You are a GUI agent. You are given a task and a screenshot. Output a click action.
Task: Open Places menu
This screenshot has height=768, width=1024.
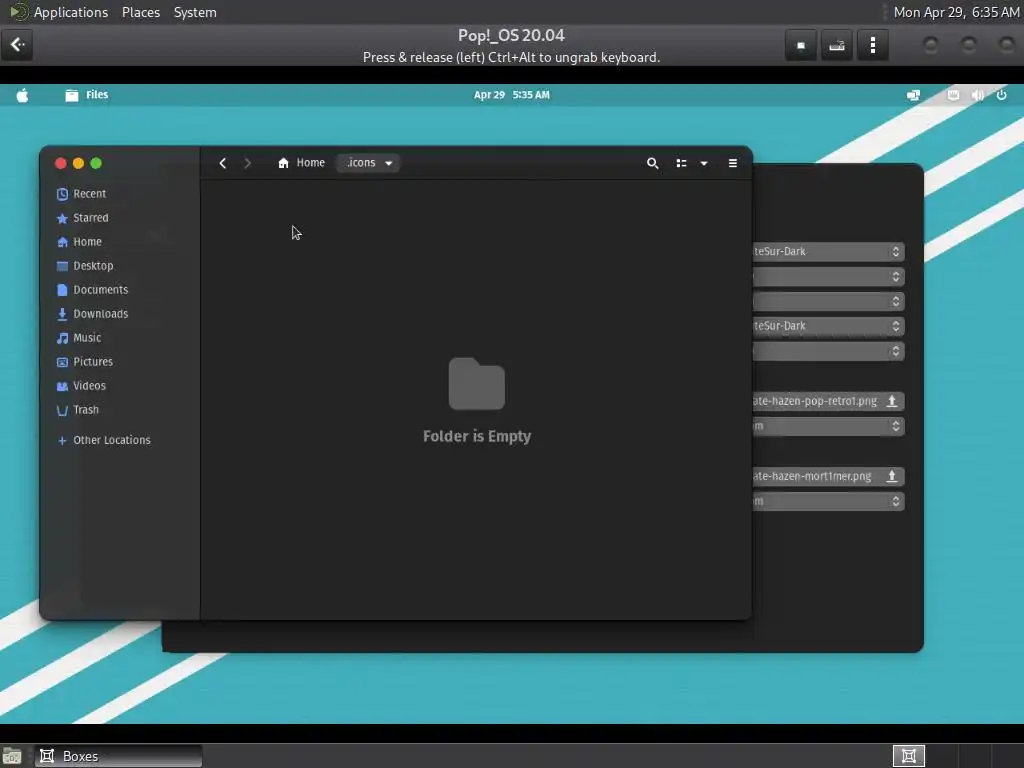[141, 12]
